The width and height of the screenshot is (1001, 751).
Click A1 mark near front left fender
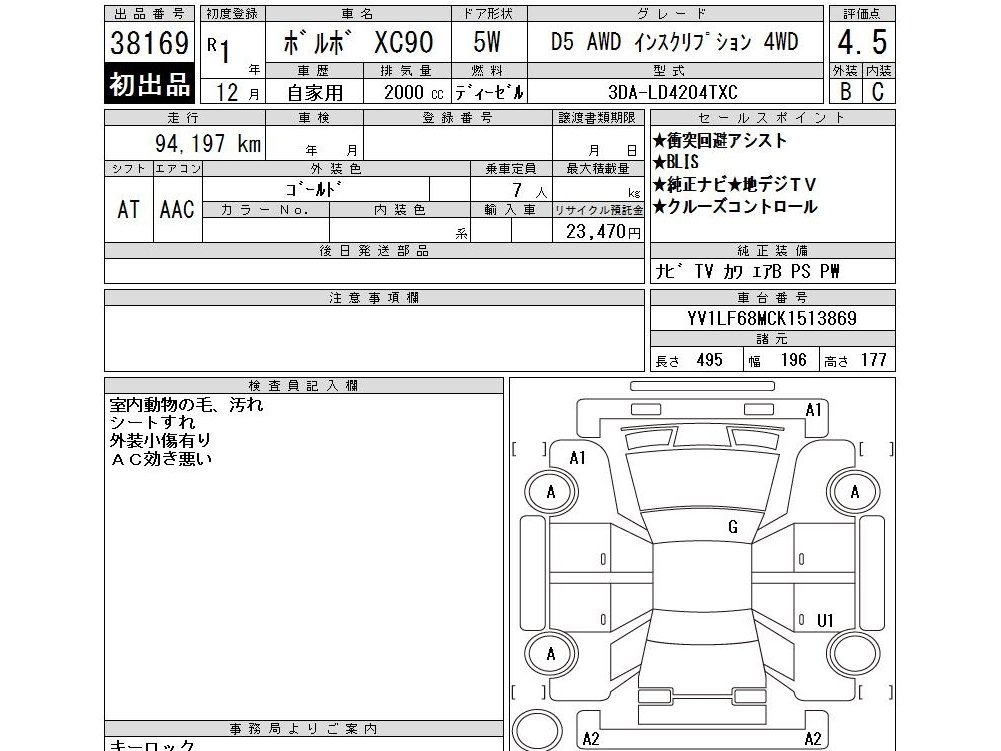tap(577, 458)
